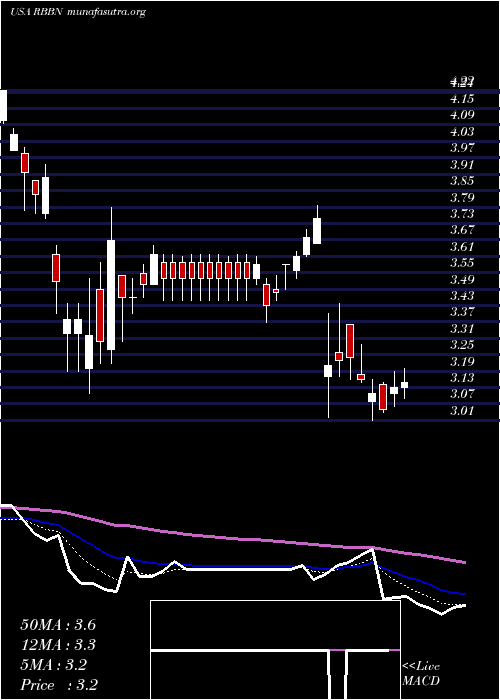Select the last white candlestick on the right

(x=404, y=384)
